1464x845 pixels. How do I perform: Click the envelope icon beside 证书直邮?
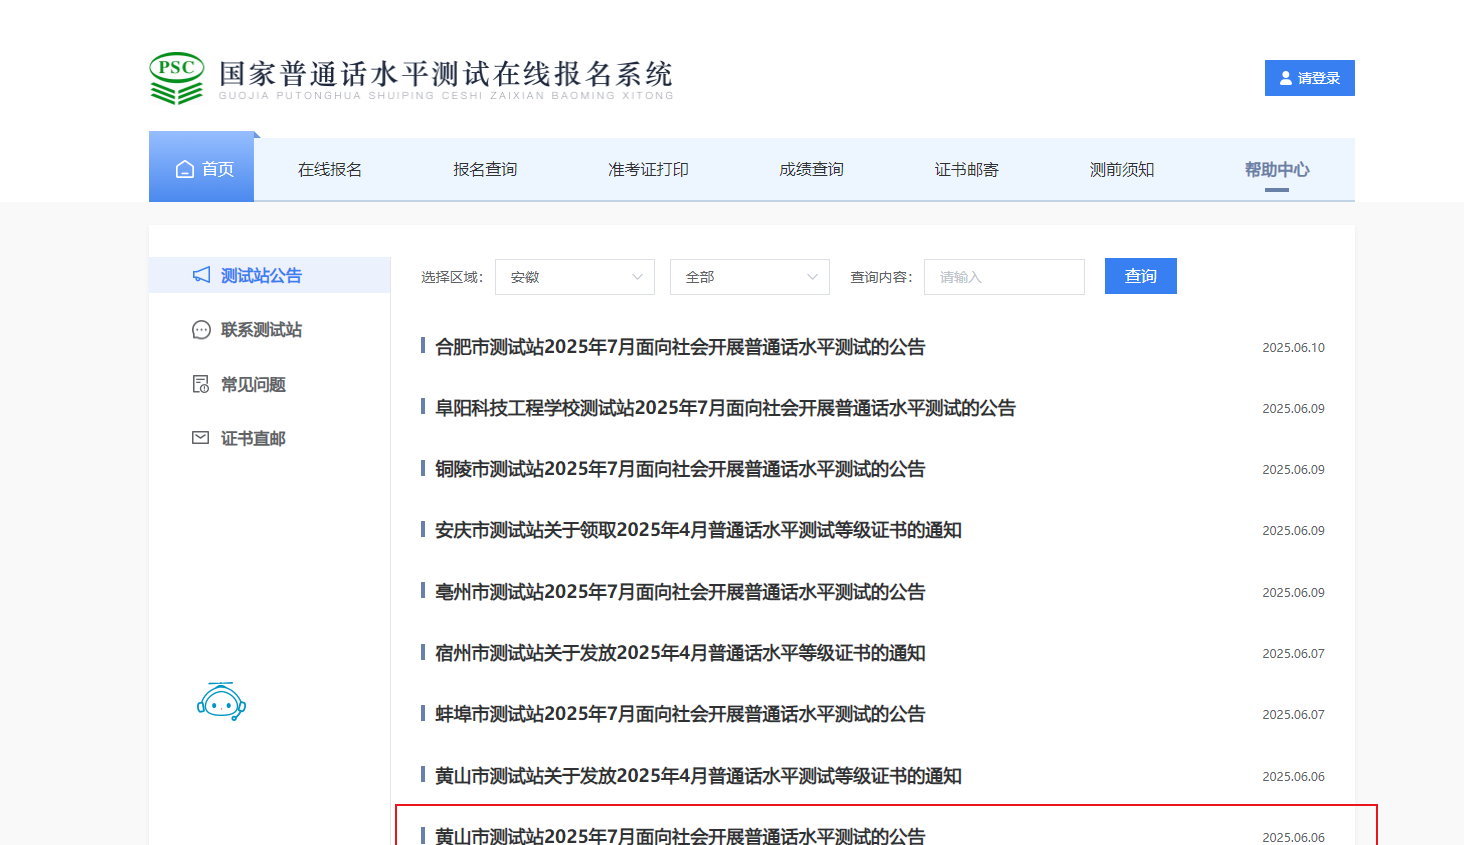coord(201,438)
